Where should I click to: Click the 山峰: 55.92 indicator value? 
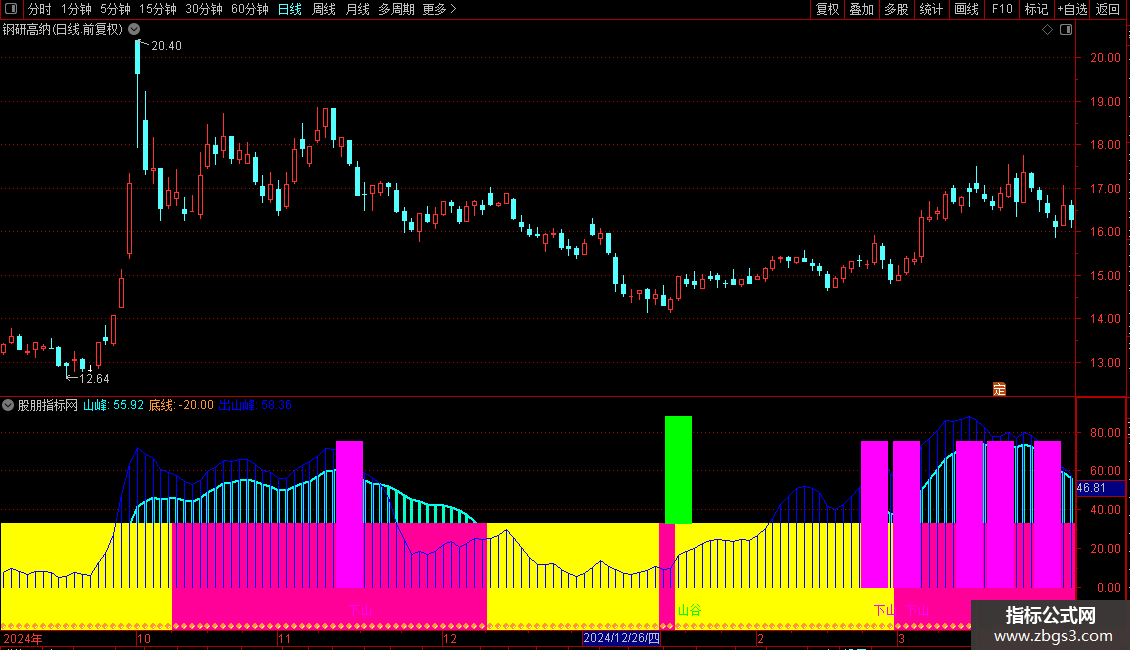(x=113, y=405)
